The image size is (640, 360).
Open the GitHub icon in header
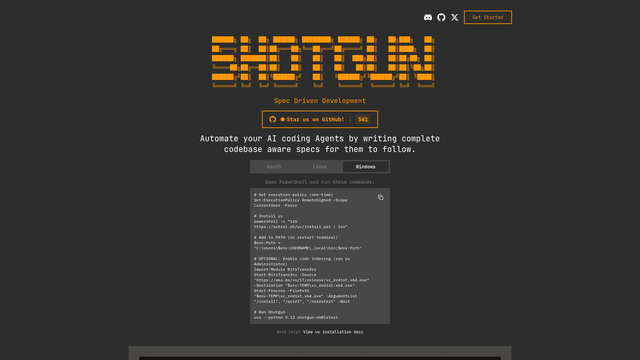pos(441,17)
